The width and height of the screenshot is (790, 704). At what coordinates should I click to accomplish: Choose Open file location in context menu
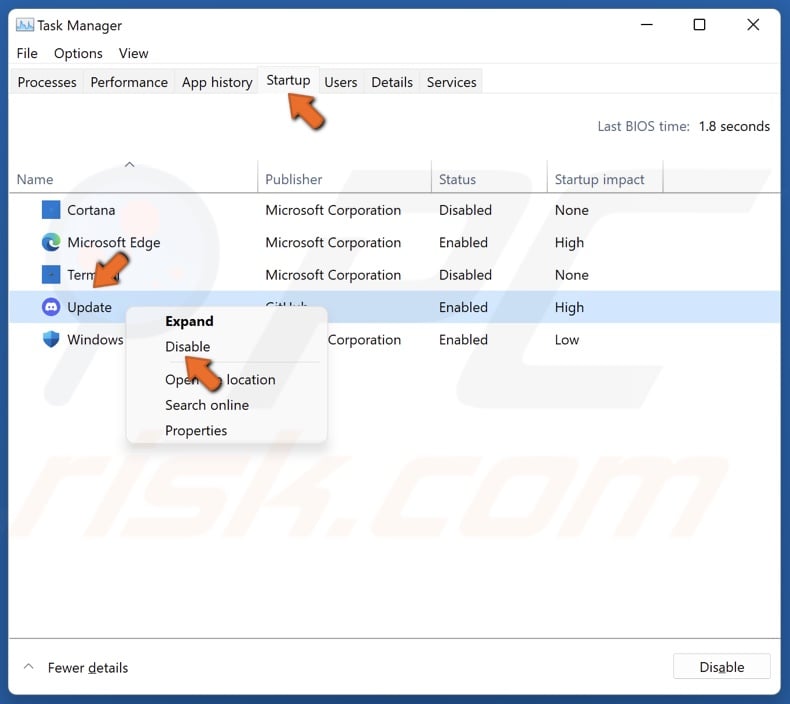point(220,379)
